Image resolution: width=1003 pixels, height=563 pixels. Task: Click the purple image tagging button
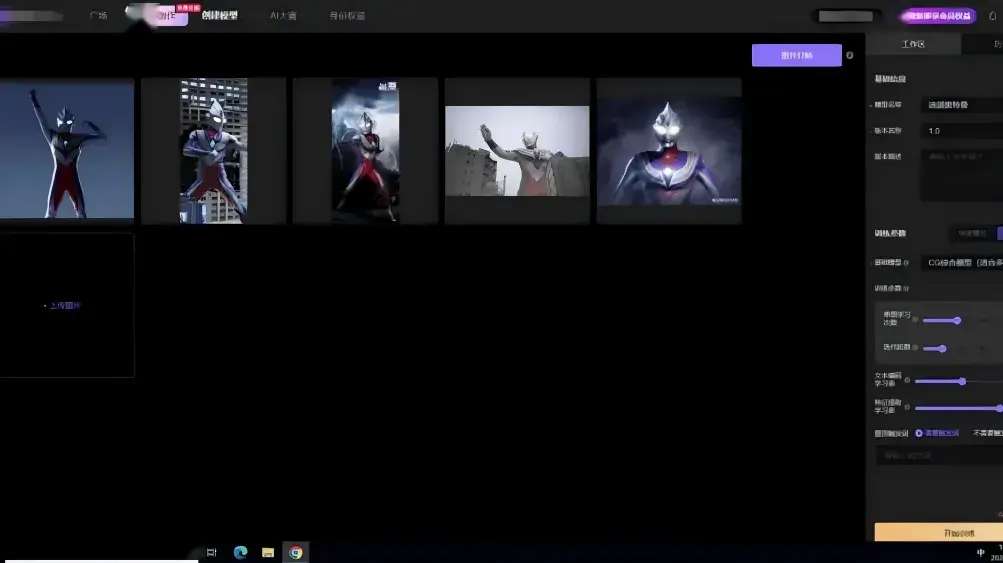pos(796,55)
